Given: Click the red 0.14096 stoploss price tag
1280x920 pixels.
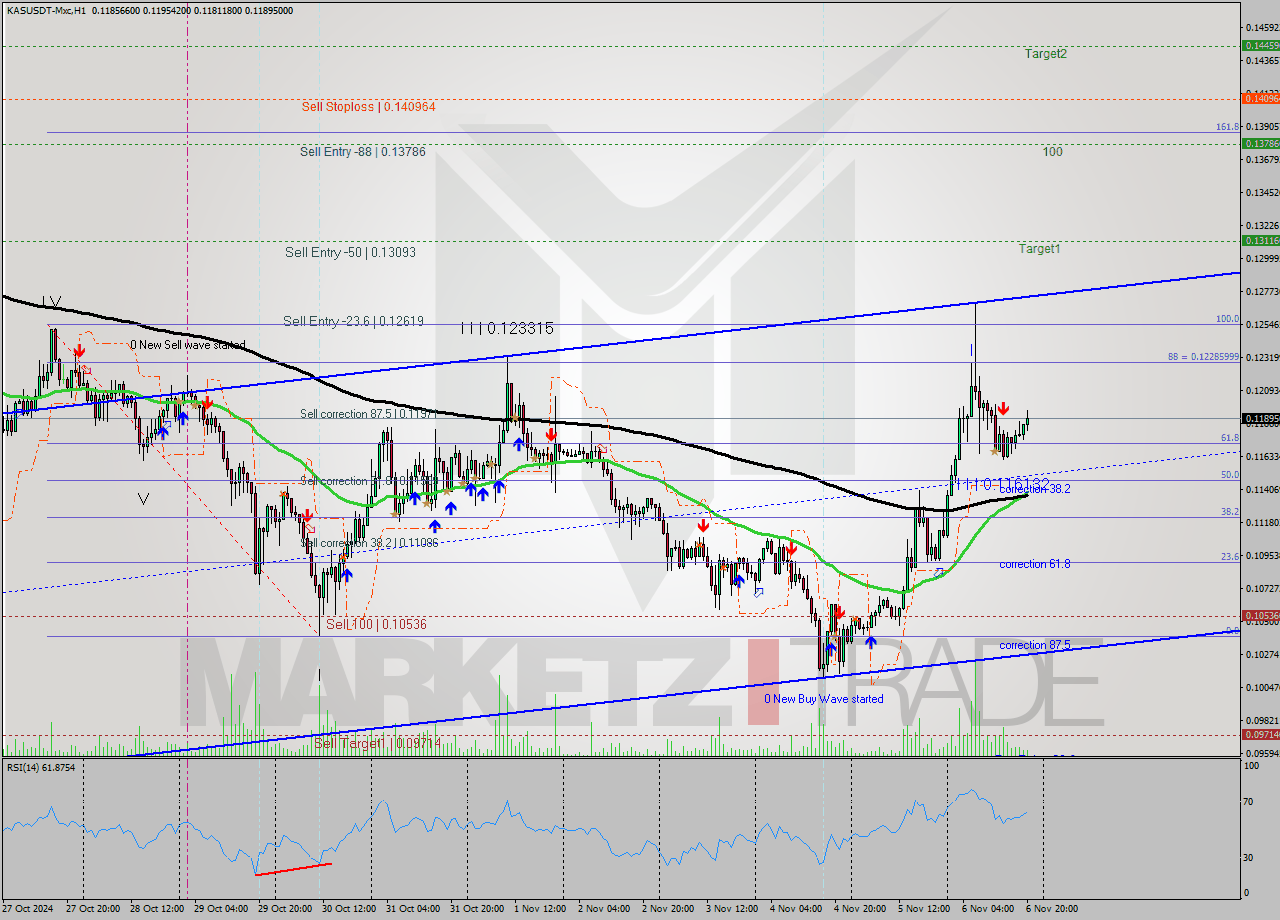Looking at the screenshot, I should tap(1260, 98).
